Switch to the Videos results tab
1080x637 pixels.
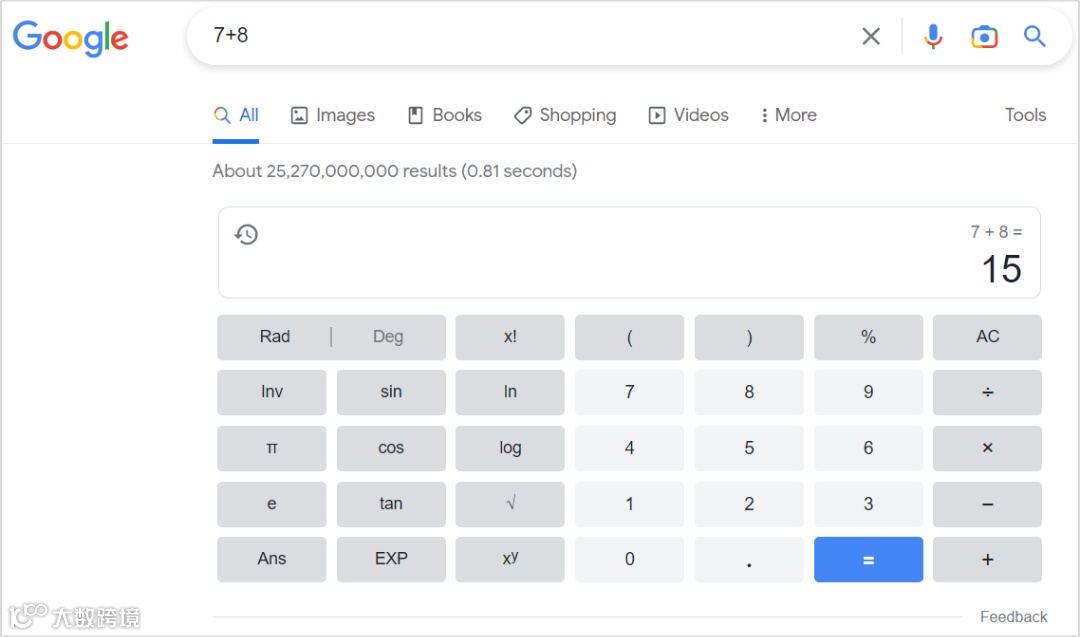pyautogui.click(x=689, y=115)
